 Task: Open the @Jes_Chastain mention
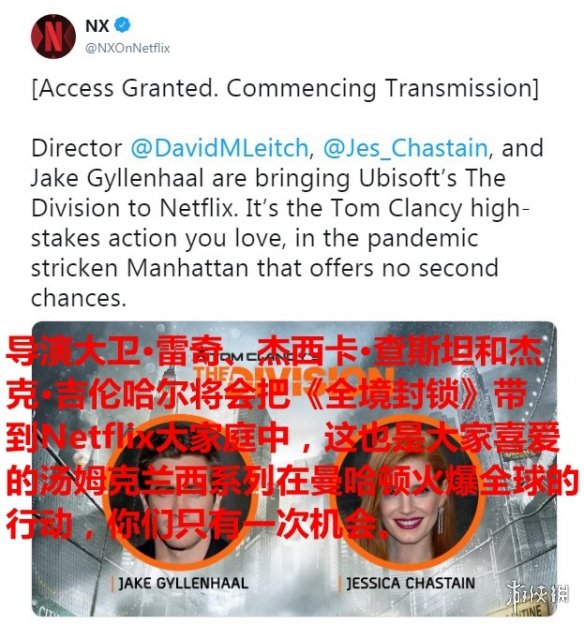[x=406, y=148]
